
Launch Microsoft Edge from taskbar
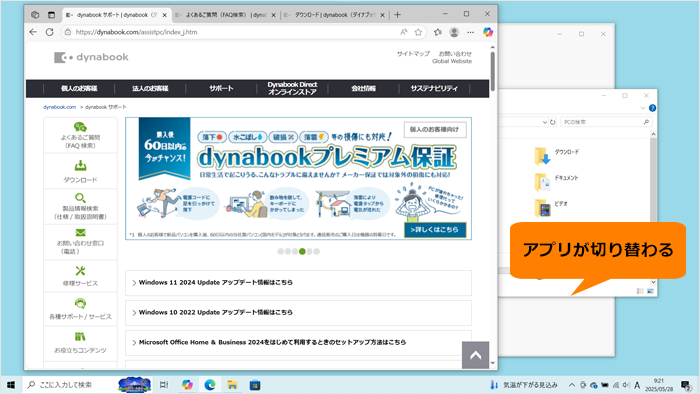click(x=210, y=385)
